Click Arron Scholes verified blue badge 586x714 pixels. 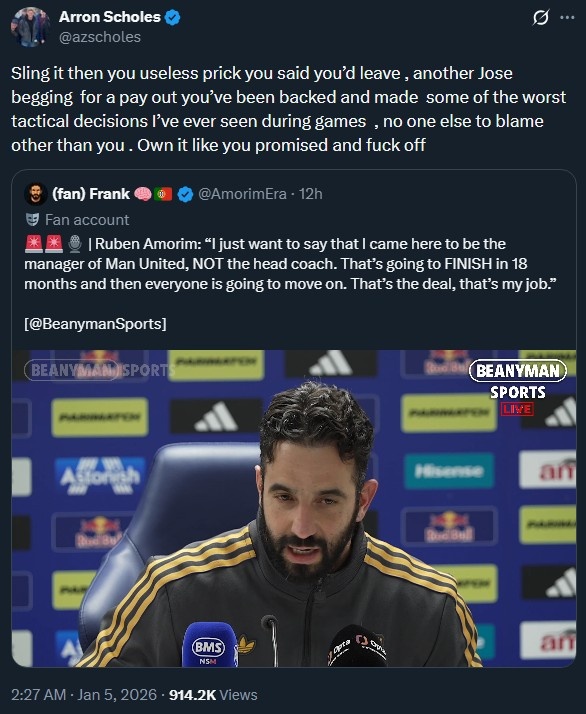pos(173,17)
